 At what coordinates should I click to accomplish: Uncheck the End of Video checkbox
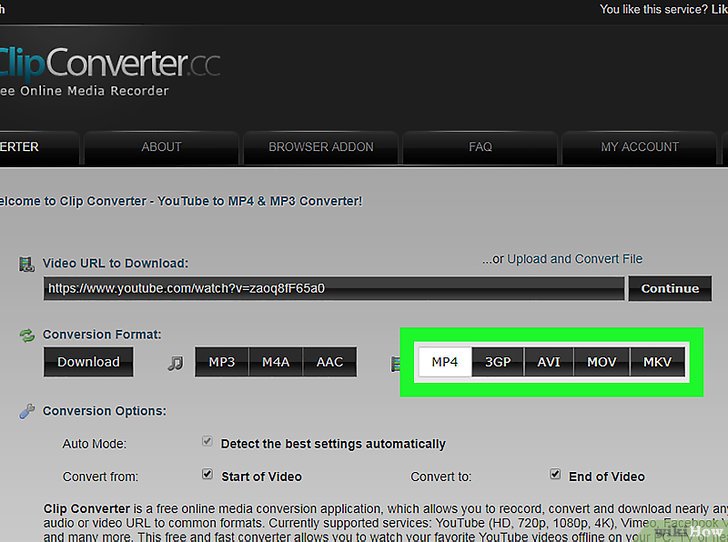555,475
